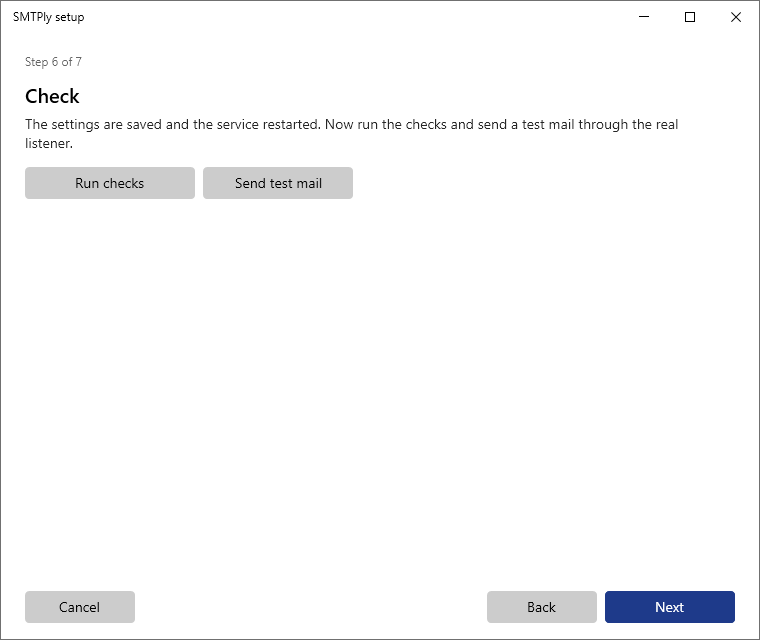Click the "Step 6 of 7" label
The width and height of the screenshot is (760, 640).
pos(53,62)
